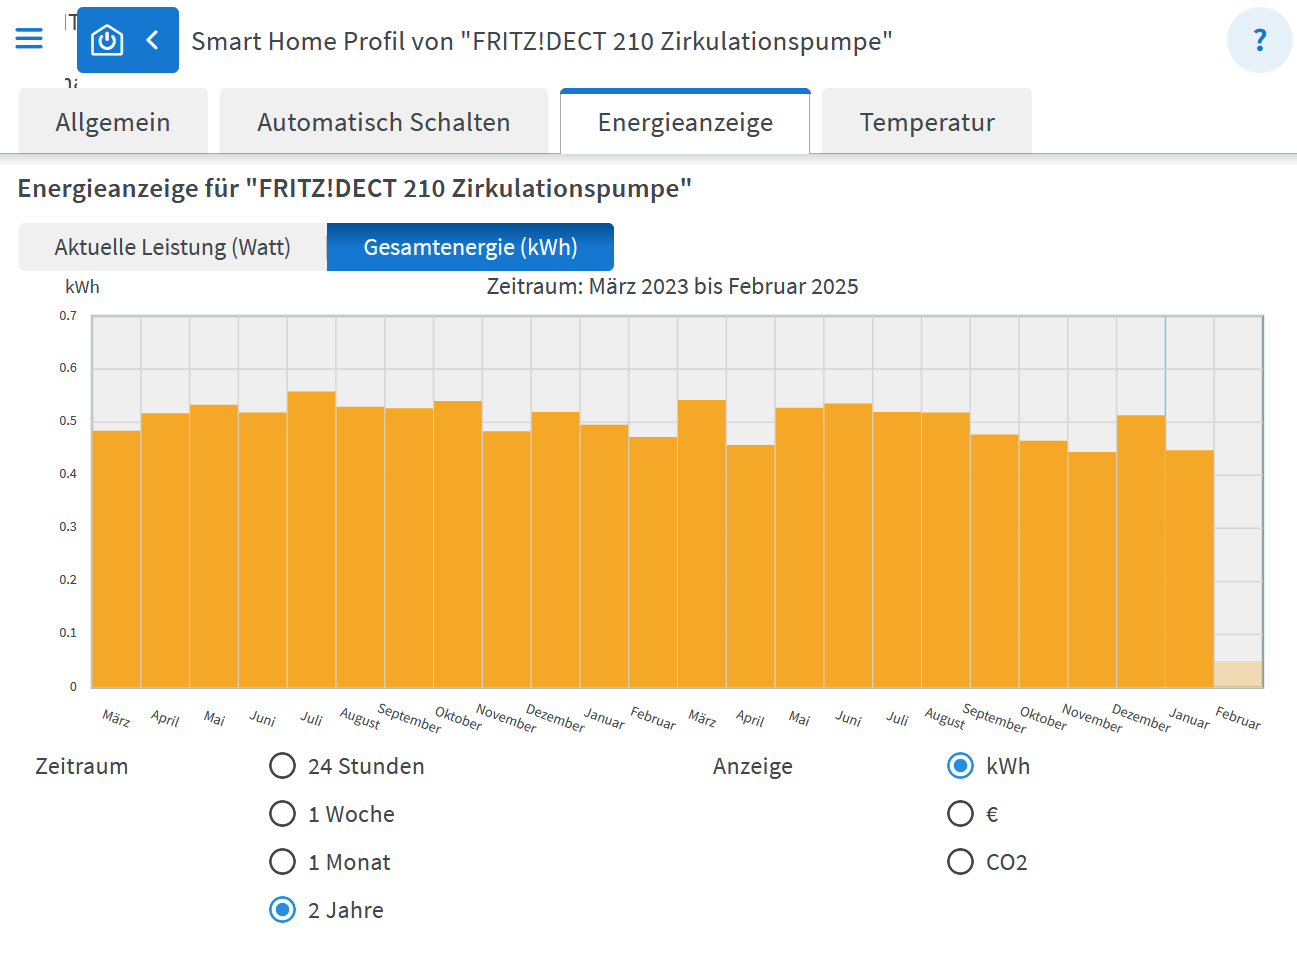Select the 2 Jahre time range
1297x967 pixels.
click(x=283, y=910)
